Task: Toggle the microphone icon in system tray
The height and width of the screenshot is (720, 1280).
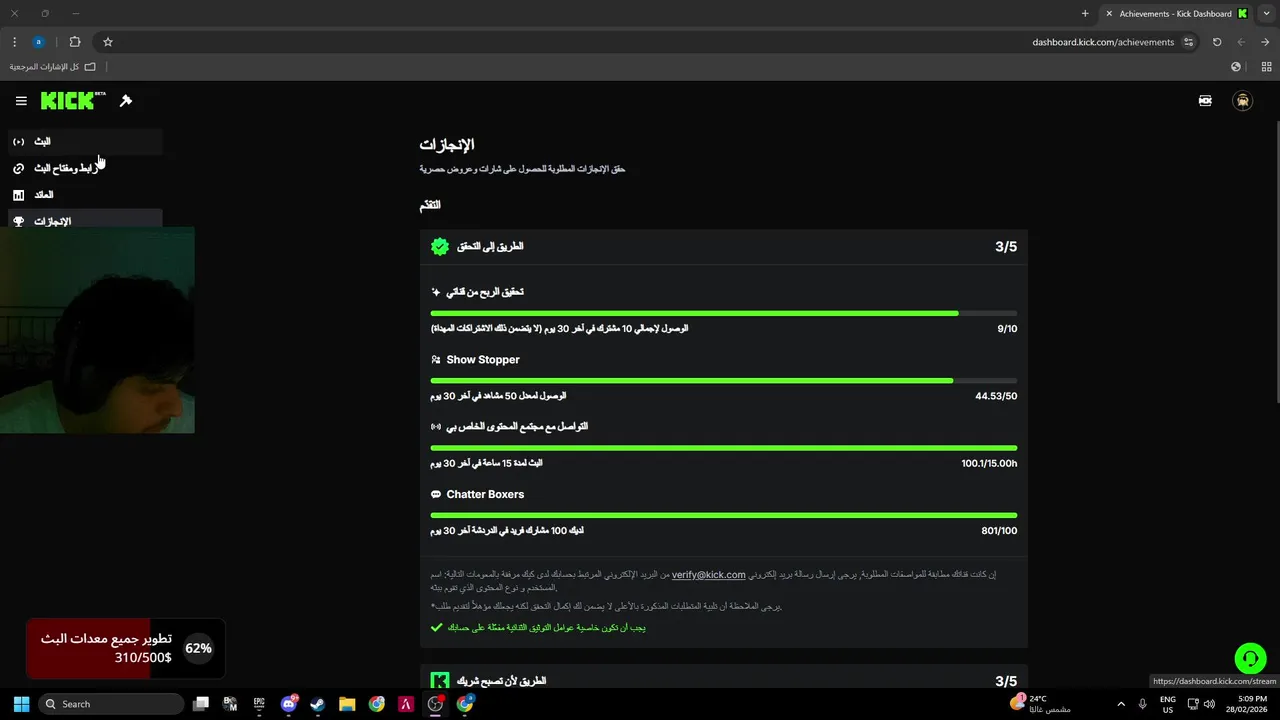Action: coord(1142,704)
